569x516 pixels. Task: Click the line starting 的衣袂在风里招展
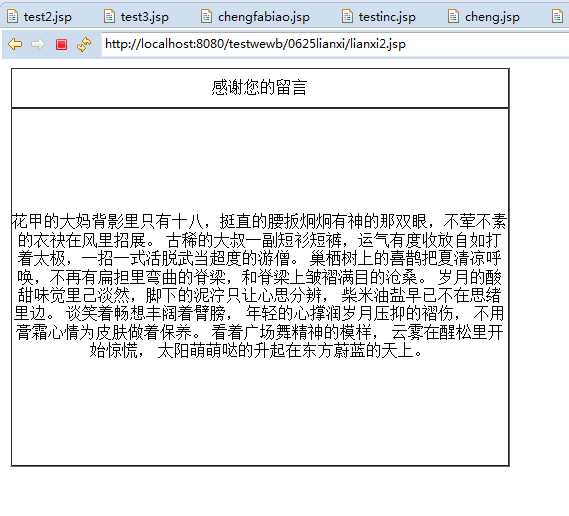point(259,239)
